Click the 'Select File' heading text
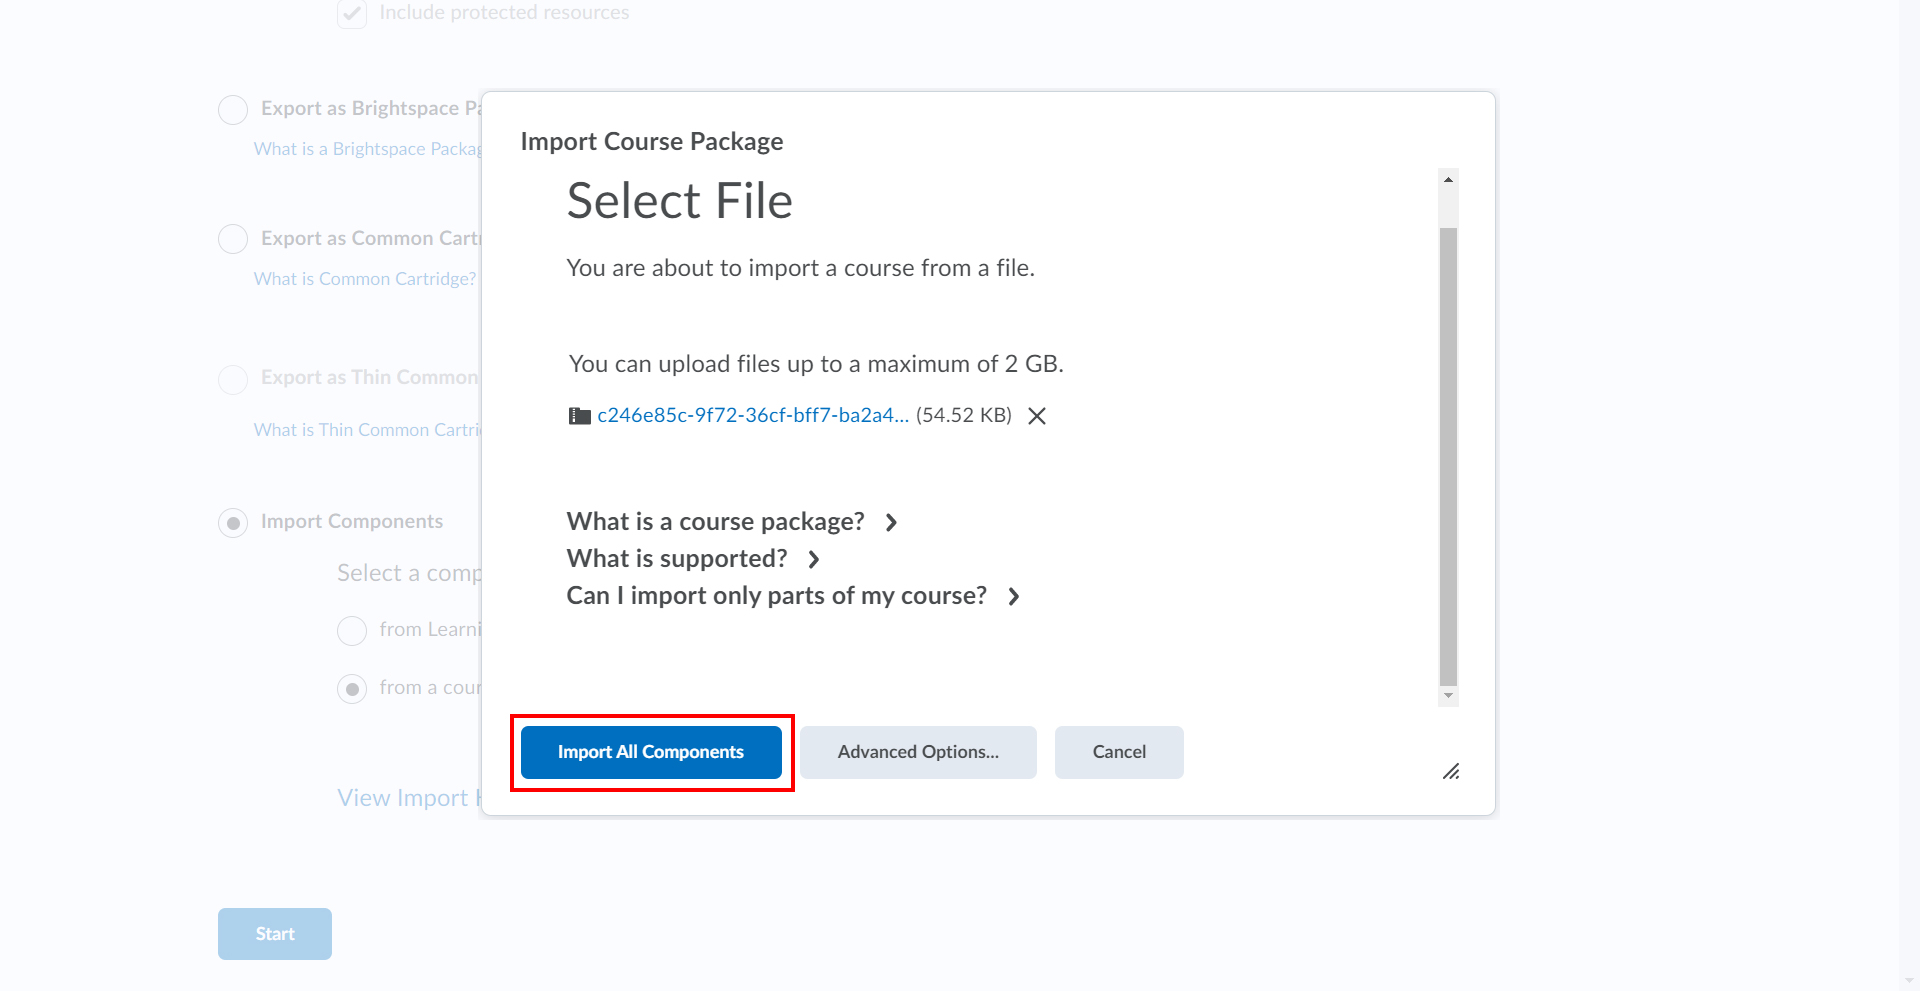The height and width of the screenshot is (991, 1920). tap(680, 201)
